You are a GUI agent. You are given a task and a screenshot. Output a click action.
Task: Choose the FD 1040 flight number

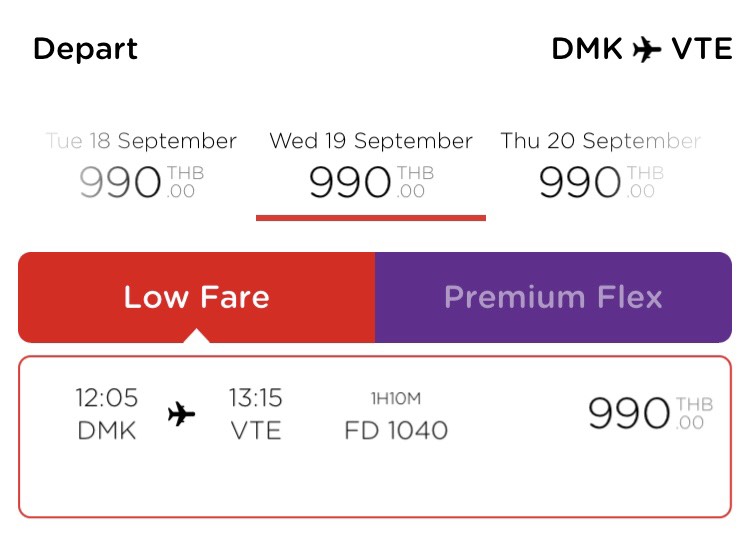(x=396, y=430)
